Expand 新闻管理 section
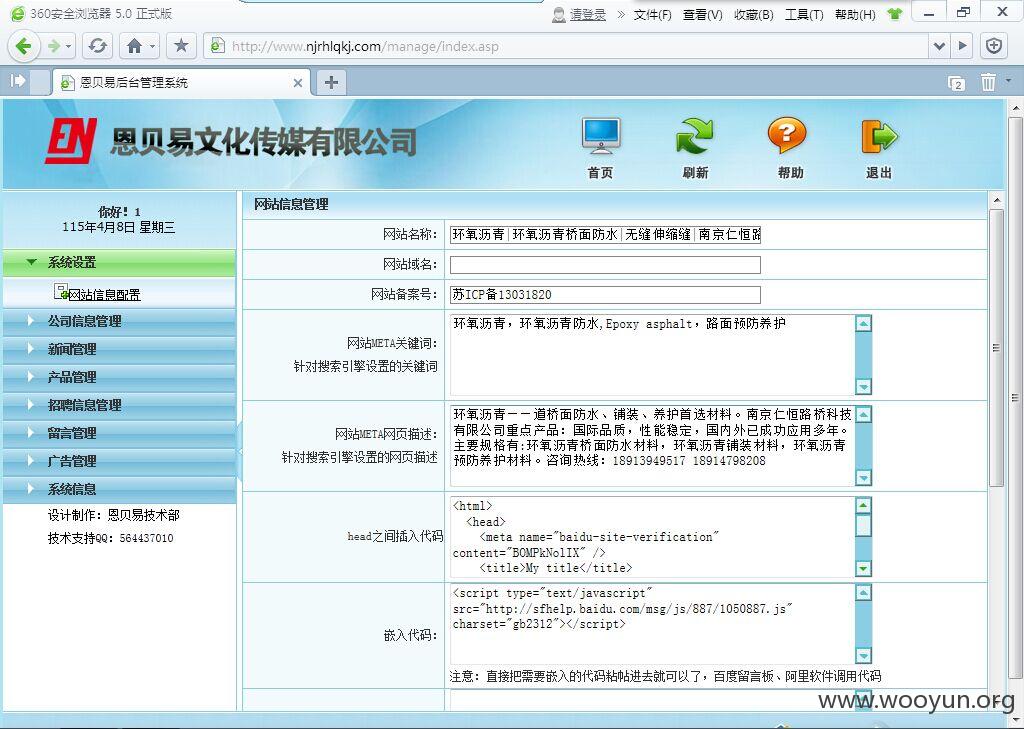This screenshot has height=729, width=1024. [119, 349]
